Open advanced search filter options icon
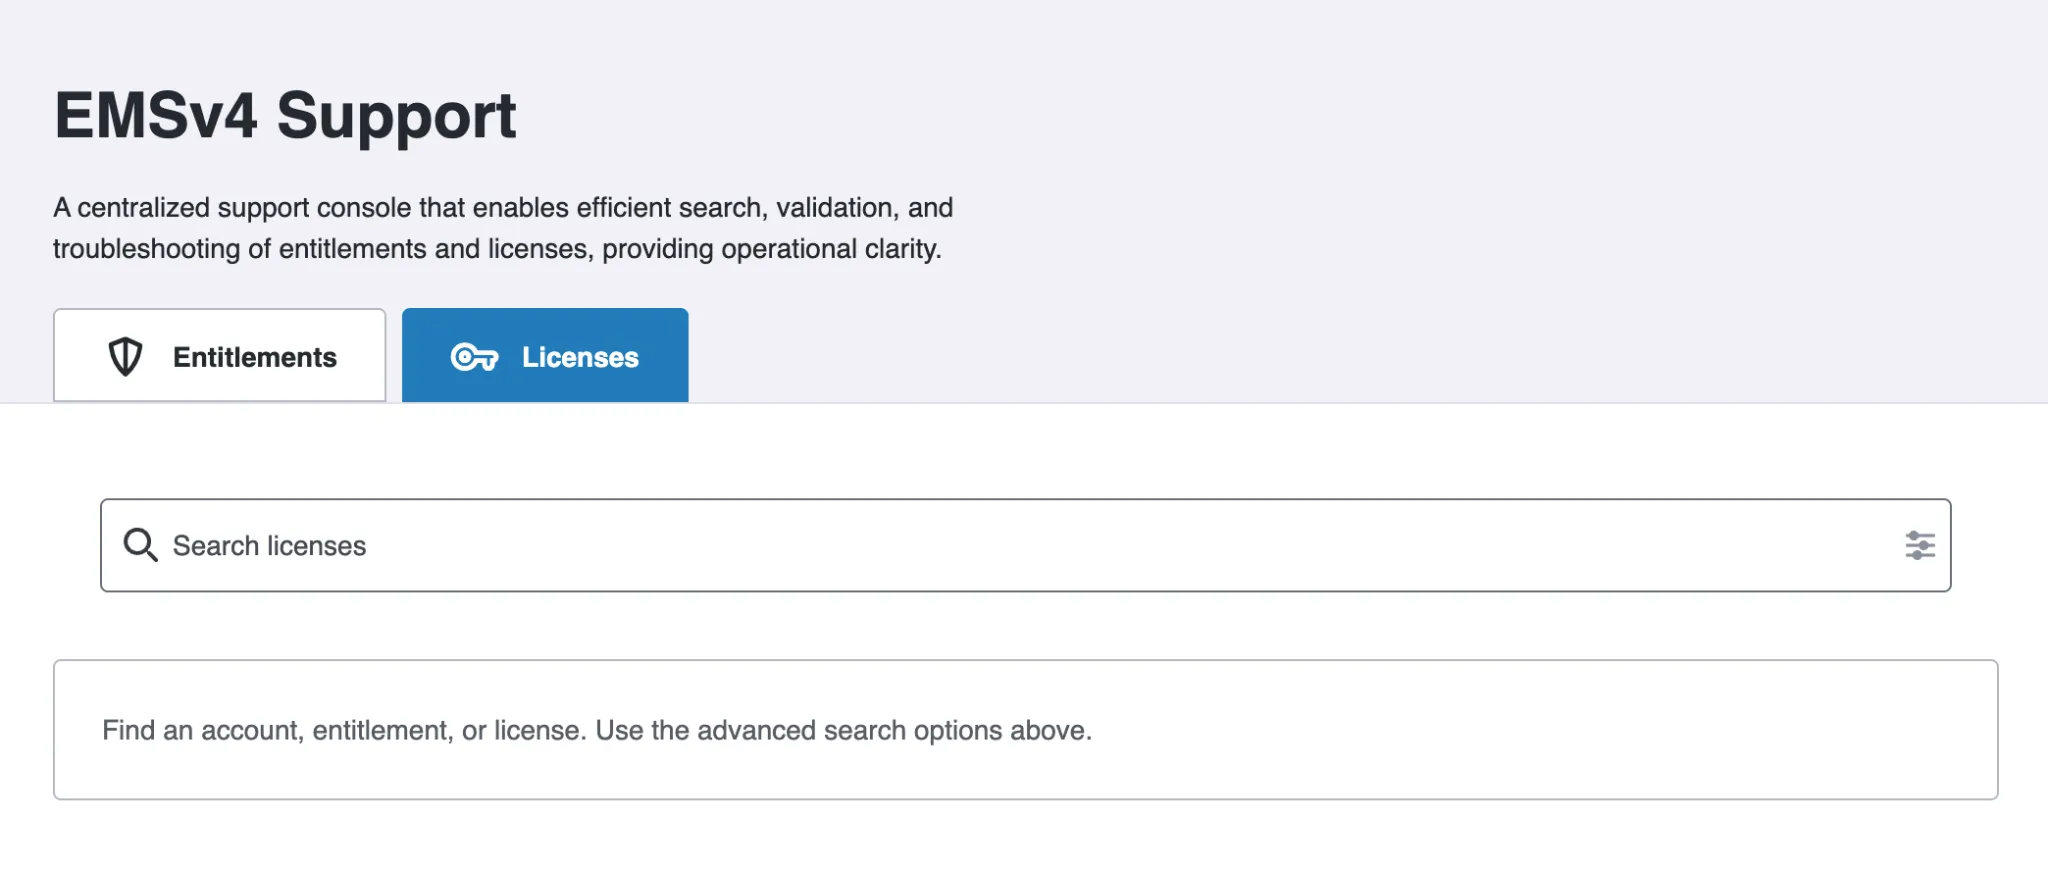Viewport: 2048px width, 891px height. click(1919, 545)
